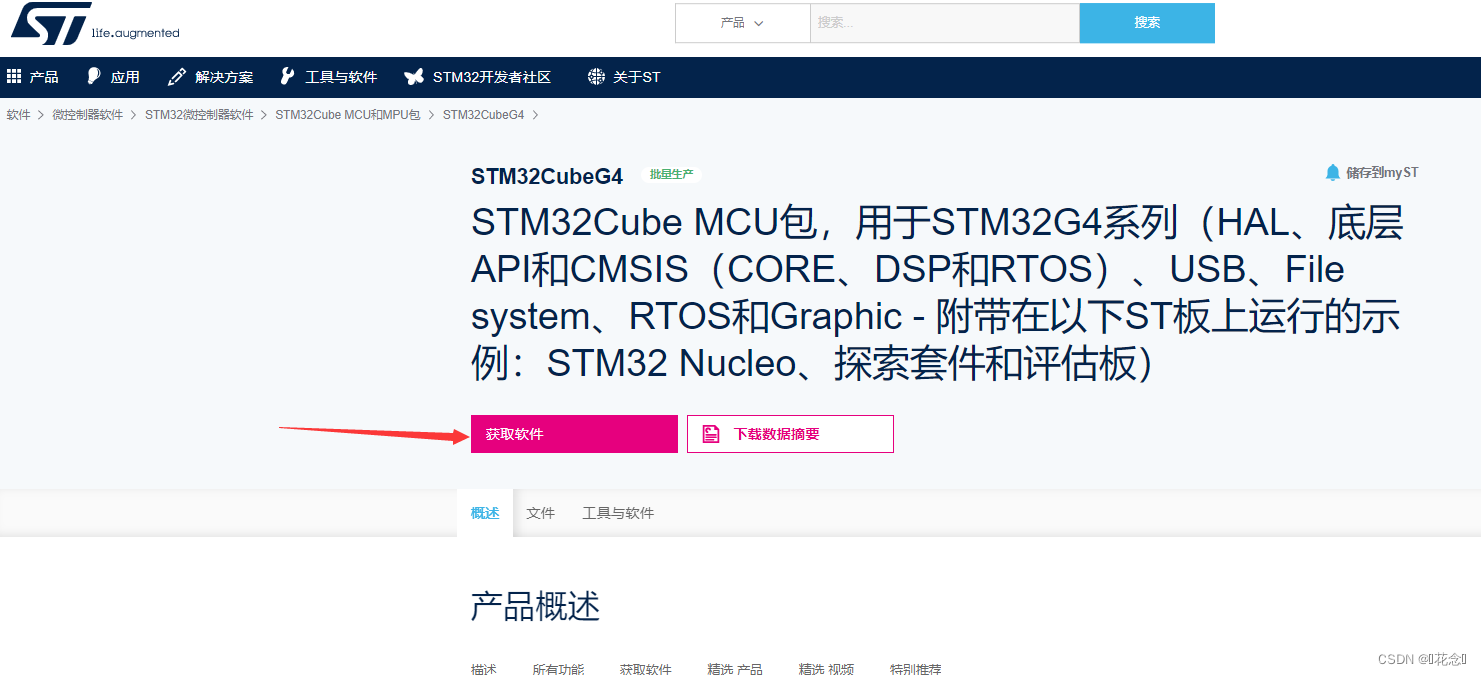Focus the 搜索 text input field
This screenshot has width=1481, height=675.
[x=945, y=23]
